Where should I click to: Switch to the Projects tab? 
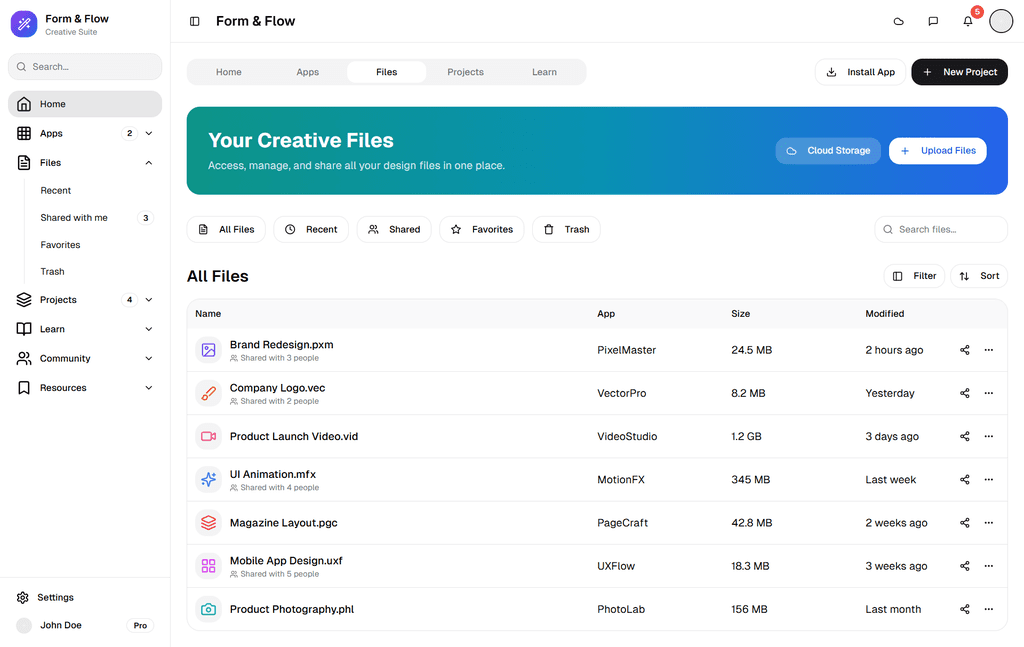(x=465, y=72)
